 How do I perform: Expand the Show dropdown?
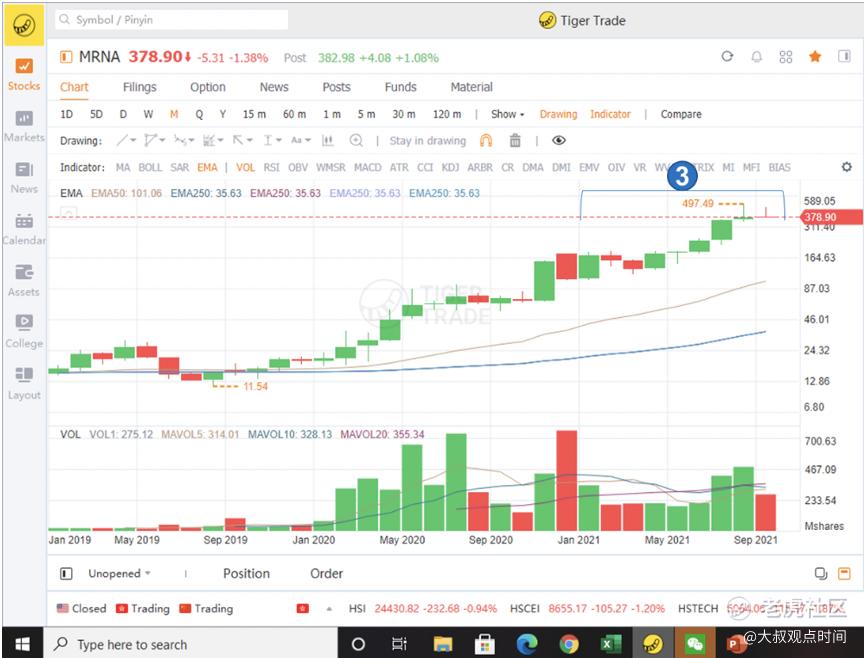(x=507, y=114)
